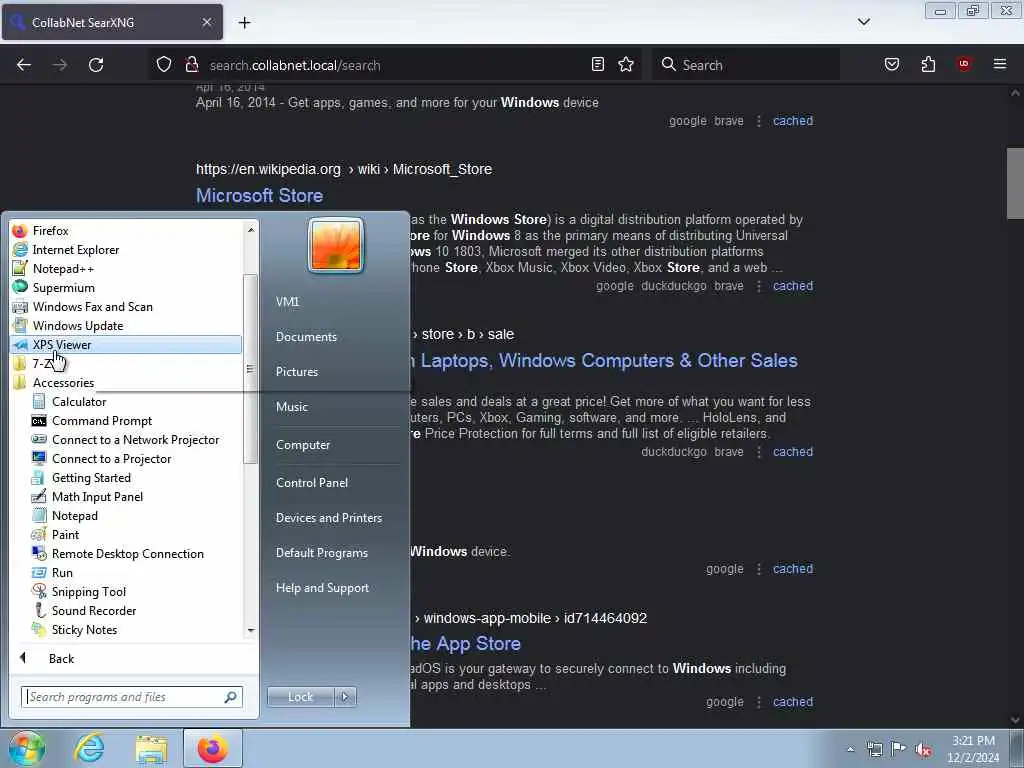1024x768 pixels.
Task: Open Internet Explorer on the taskbar
Action: click(x=89, y=748)
